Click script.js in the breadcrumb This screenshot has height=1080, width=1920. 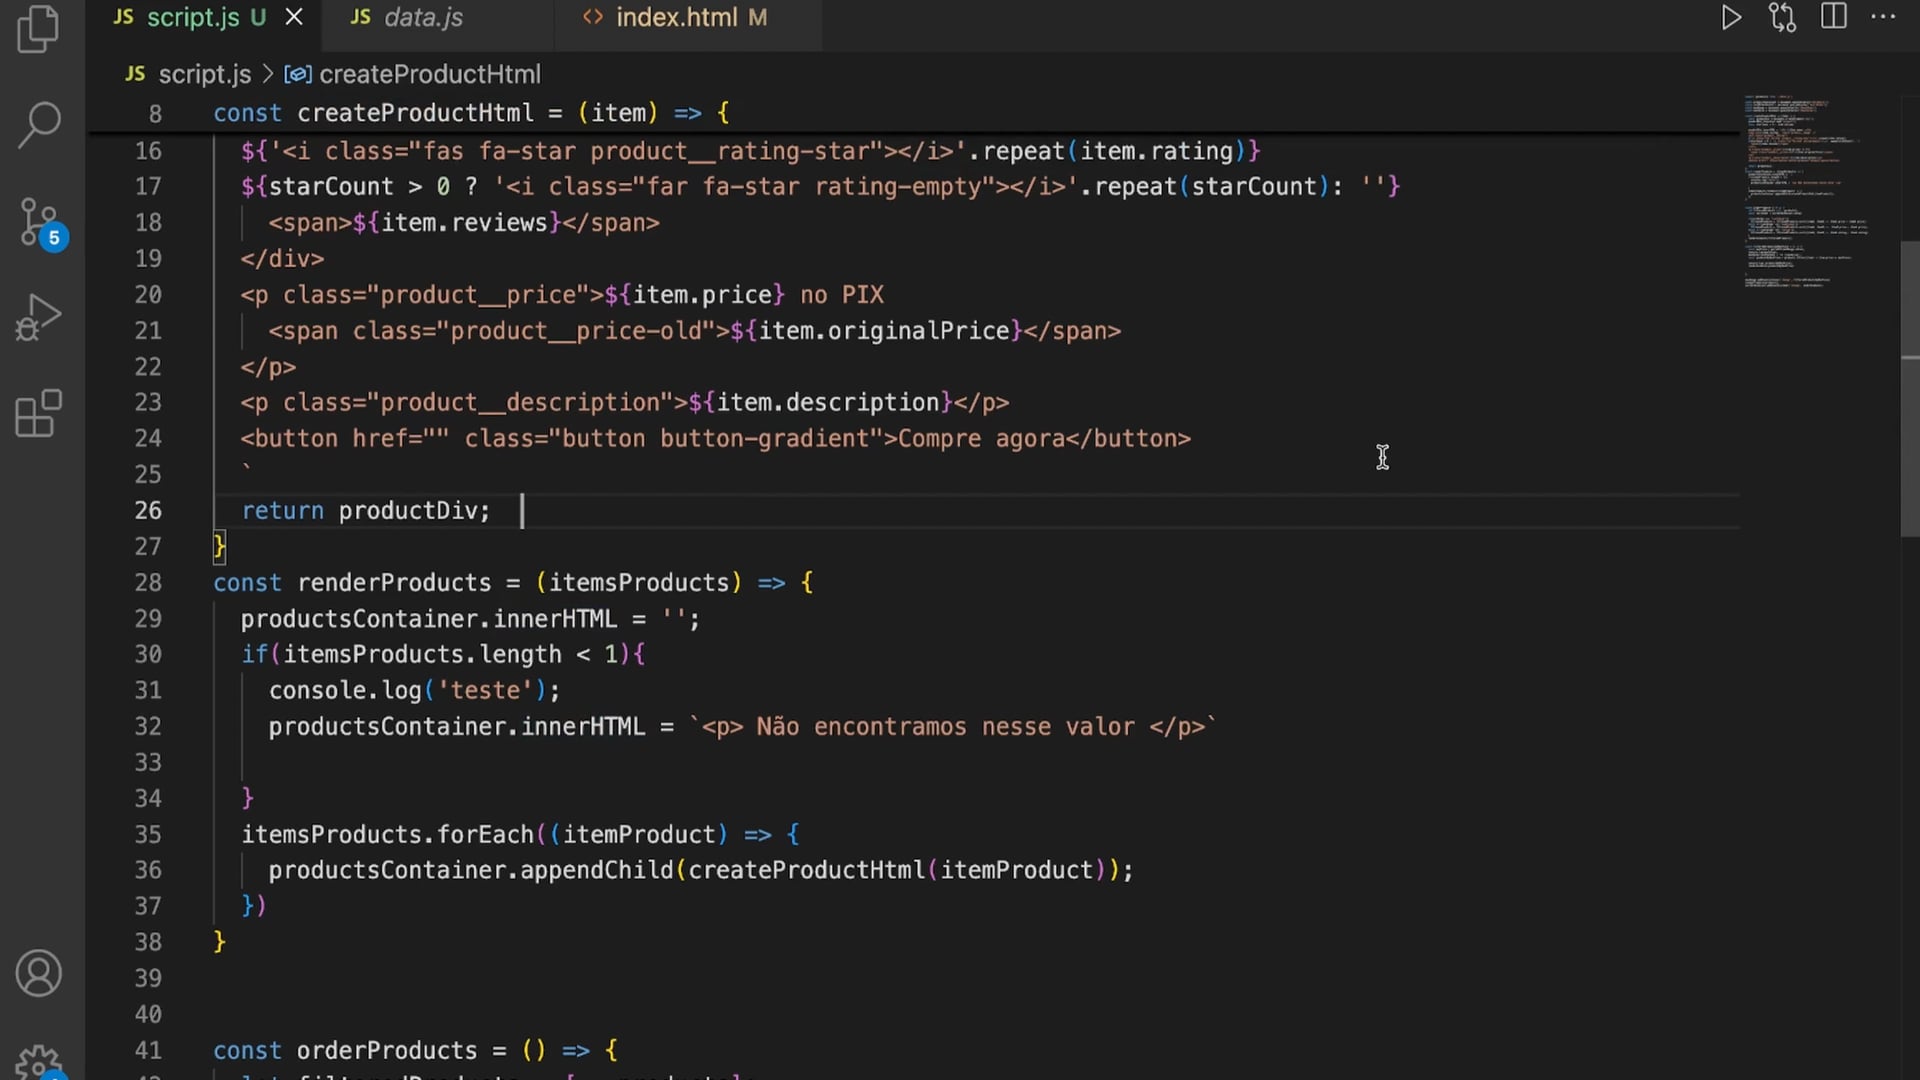204,74
